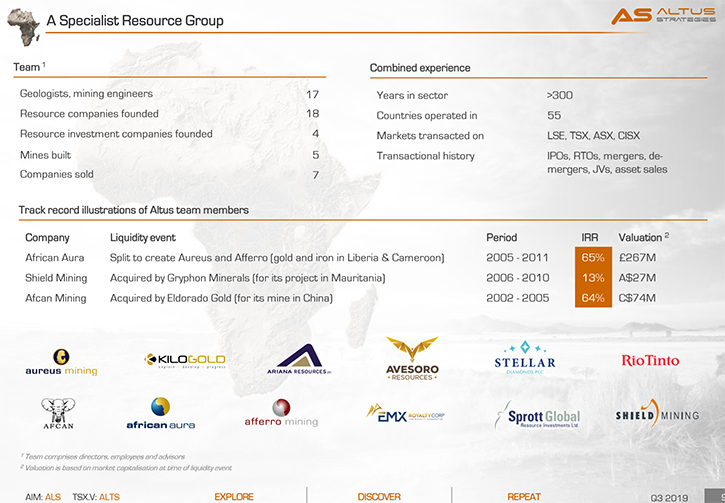Click the value 18 for companies founded
The width and height of the screenshot is (725, 503).
click(x=313, y=114)
